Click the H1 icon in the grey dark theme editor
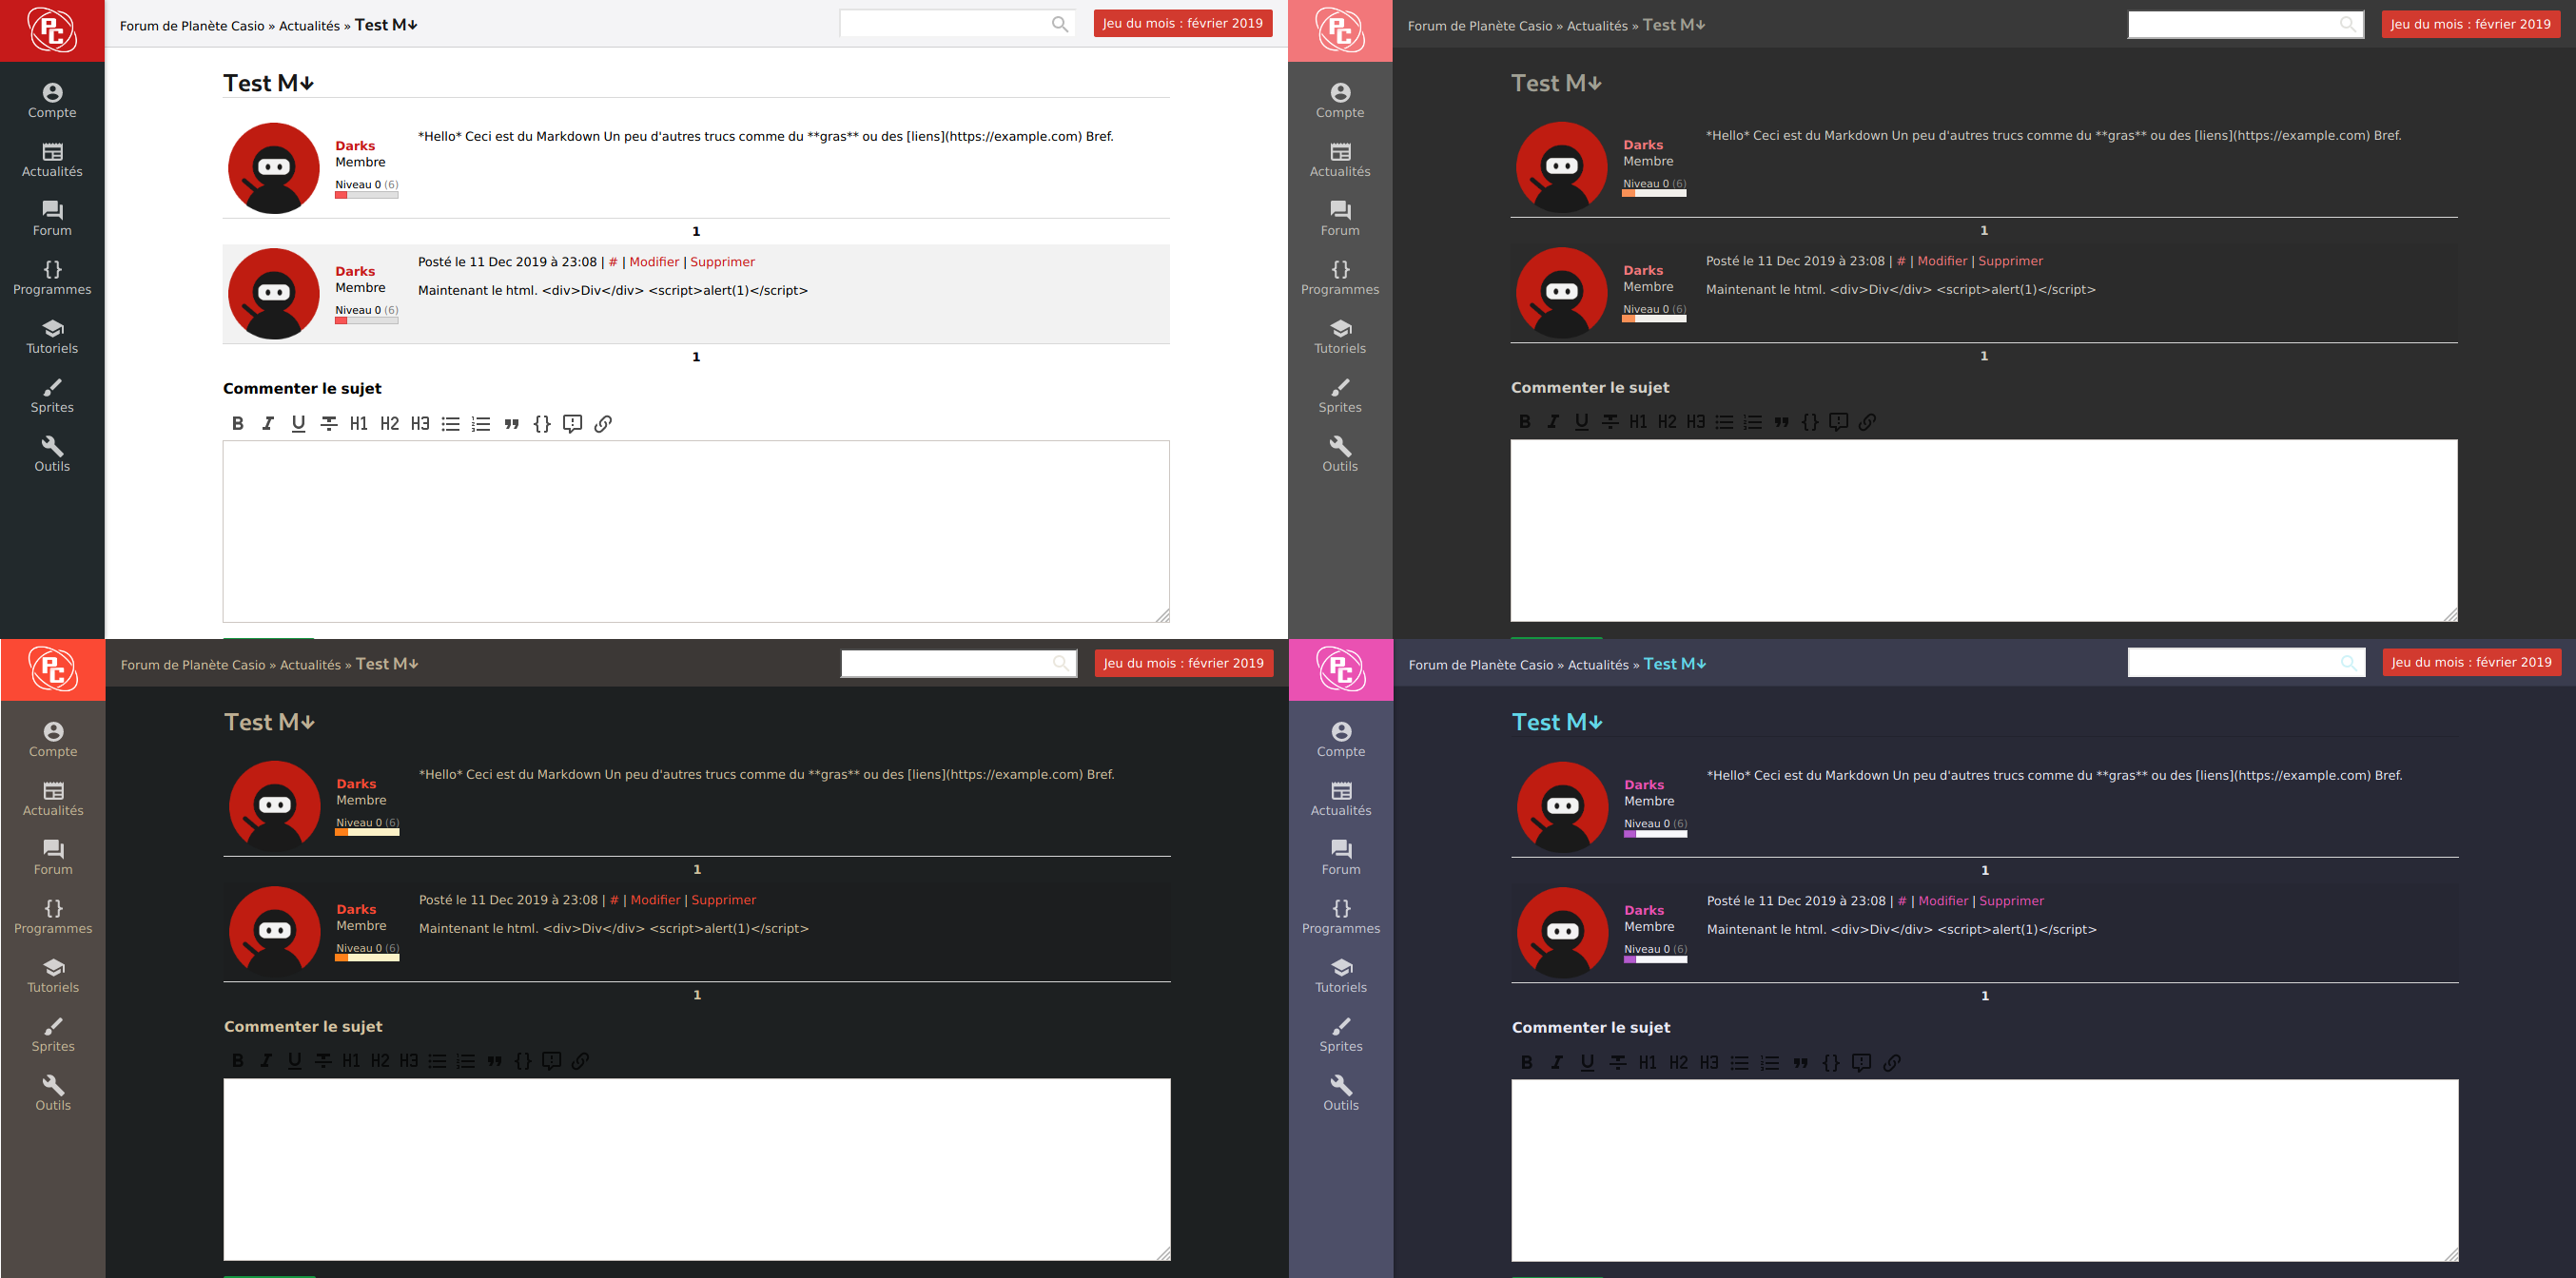 [1638, 422]
